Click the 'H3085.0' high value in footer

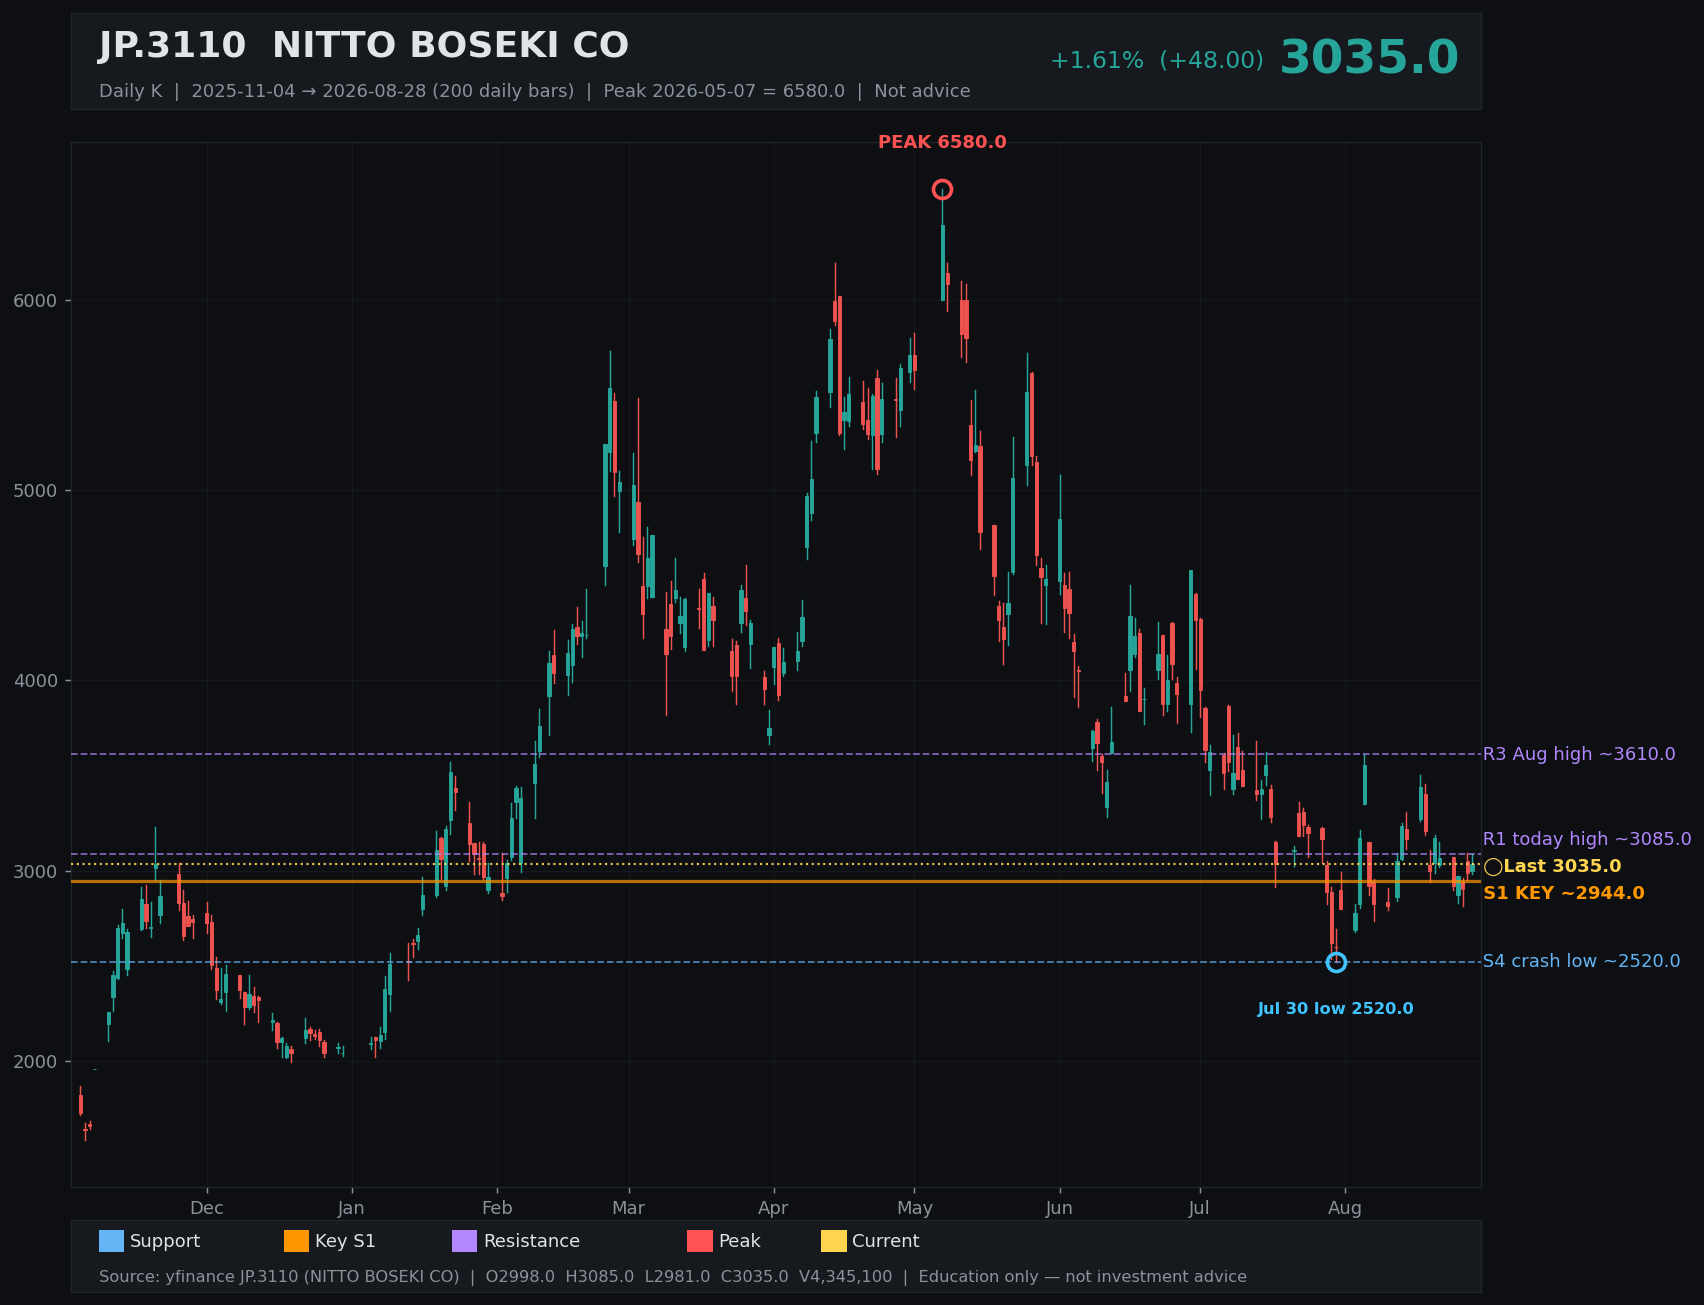click(600, 1277)
